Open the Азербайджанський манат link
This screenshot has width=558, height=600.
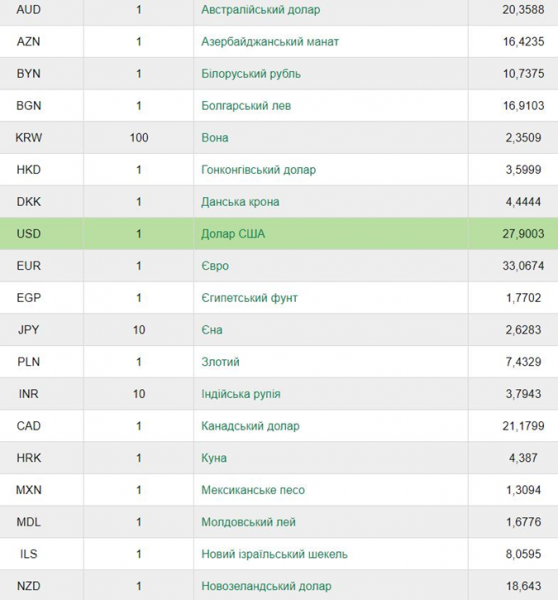tap(270, 41)
